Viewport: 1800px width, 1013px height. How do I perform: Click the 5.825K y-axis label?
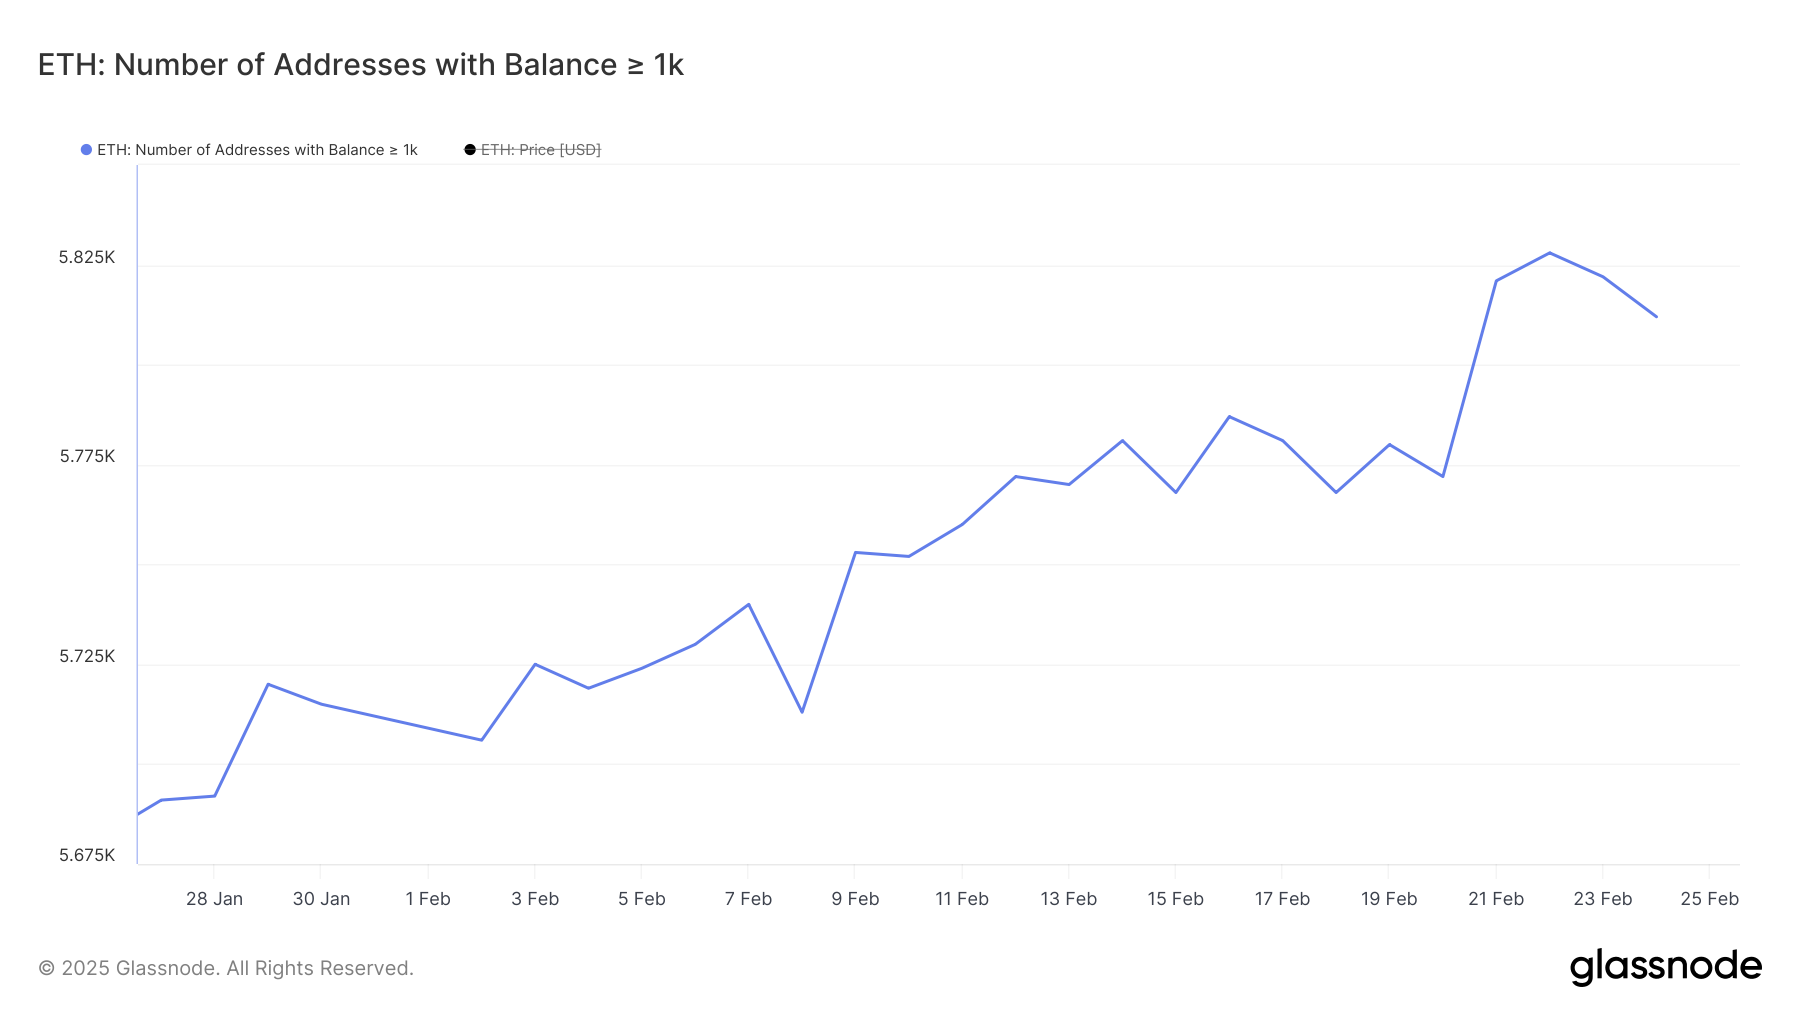[x=87, y=258]
